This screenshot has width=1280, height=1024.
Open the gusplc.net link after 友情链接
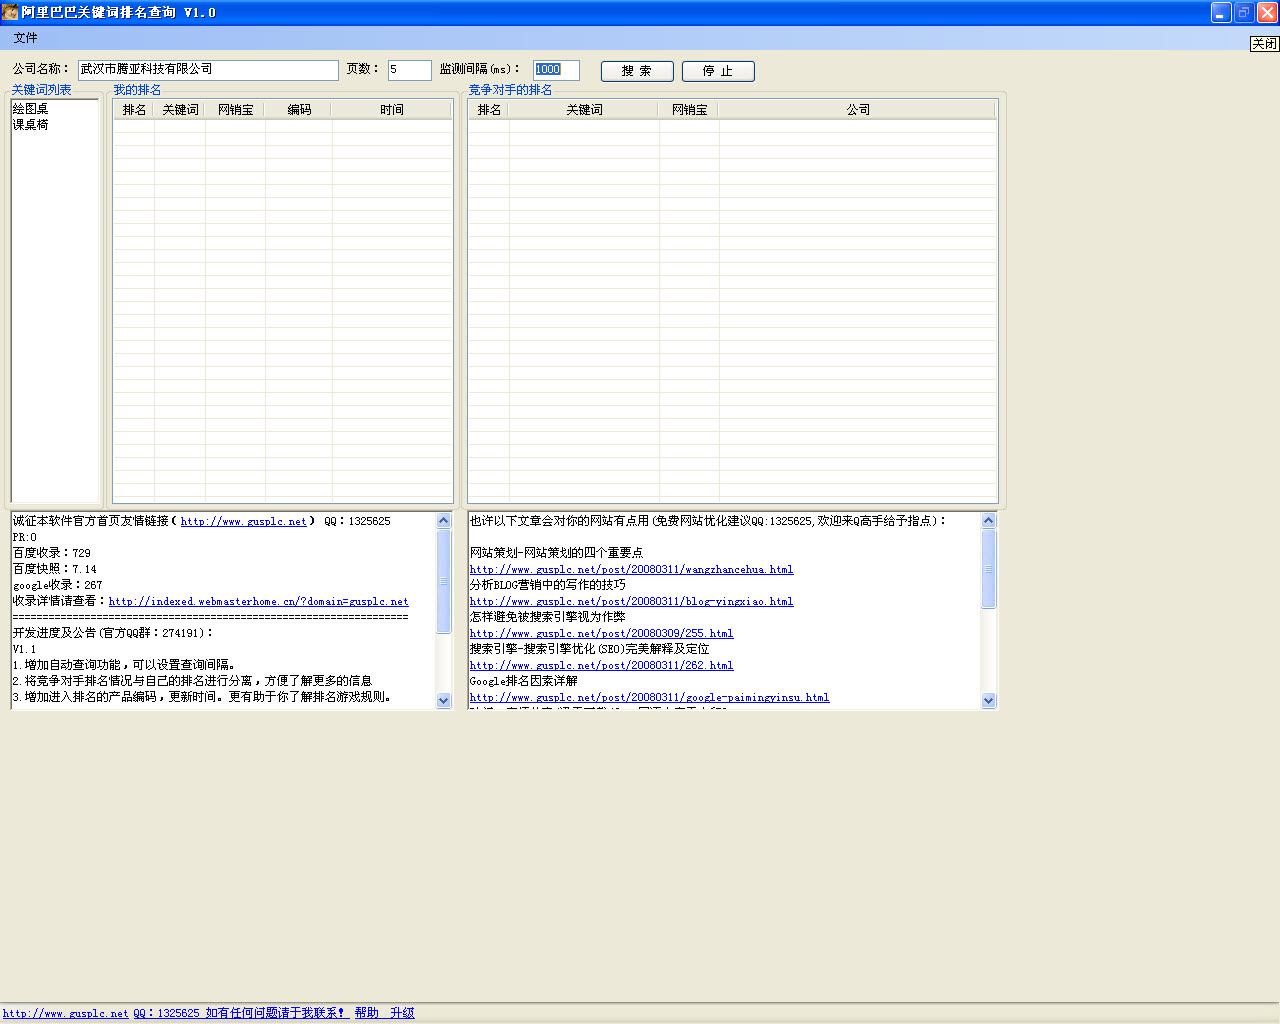tap(244, 522)
